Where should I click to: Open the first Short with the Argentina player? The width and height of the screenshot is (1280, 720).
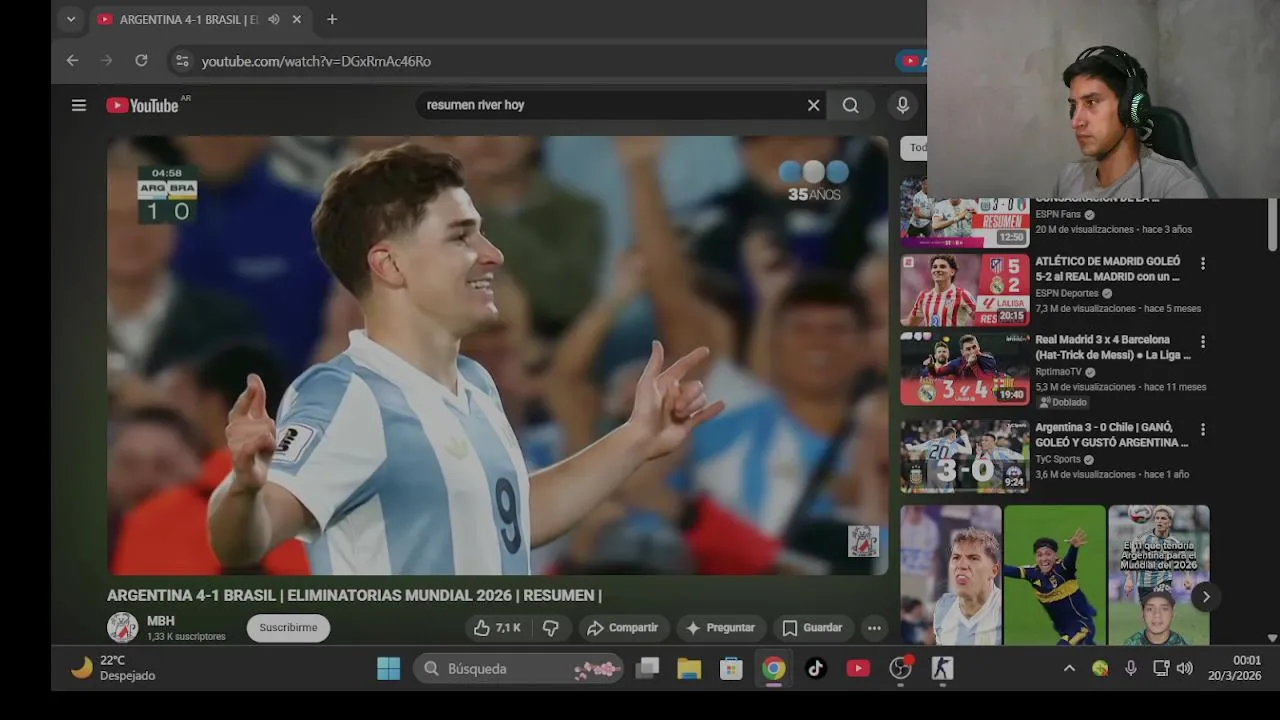point(950,575)
